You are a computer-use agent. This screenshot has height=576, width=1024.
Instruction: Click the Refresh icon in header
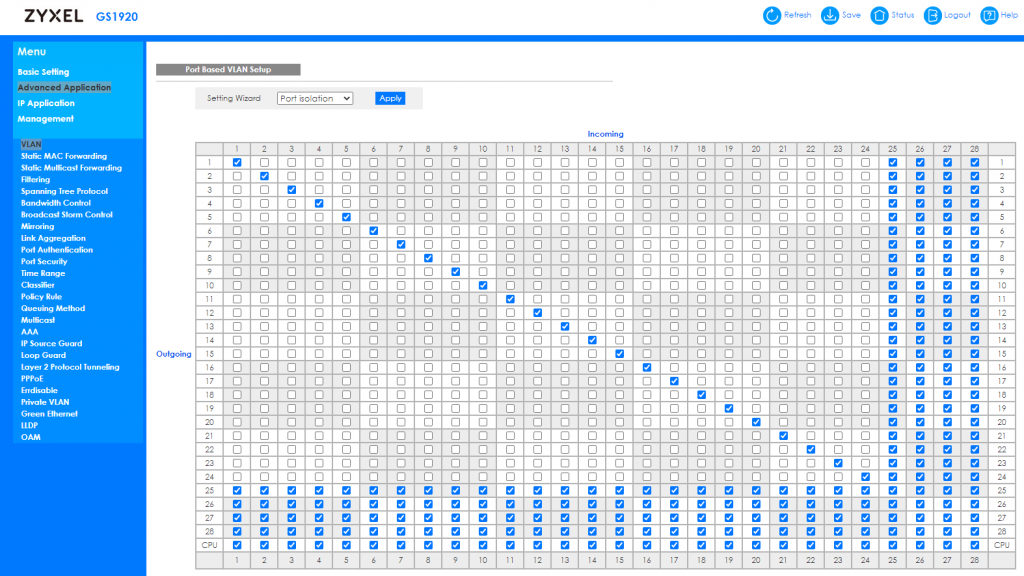tap(772, 15)
